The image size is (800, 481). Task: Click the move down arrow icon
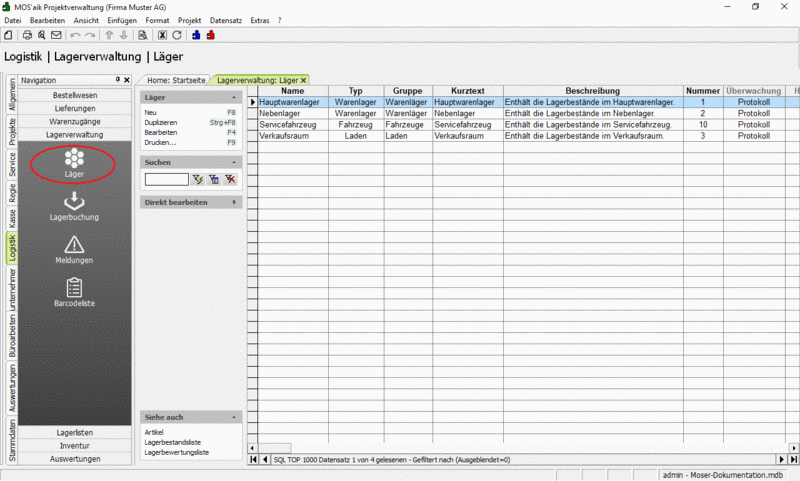[123, 35]
